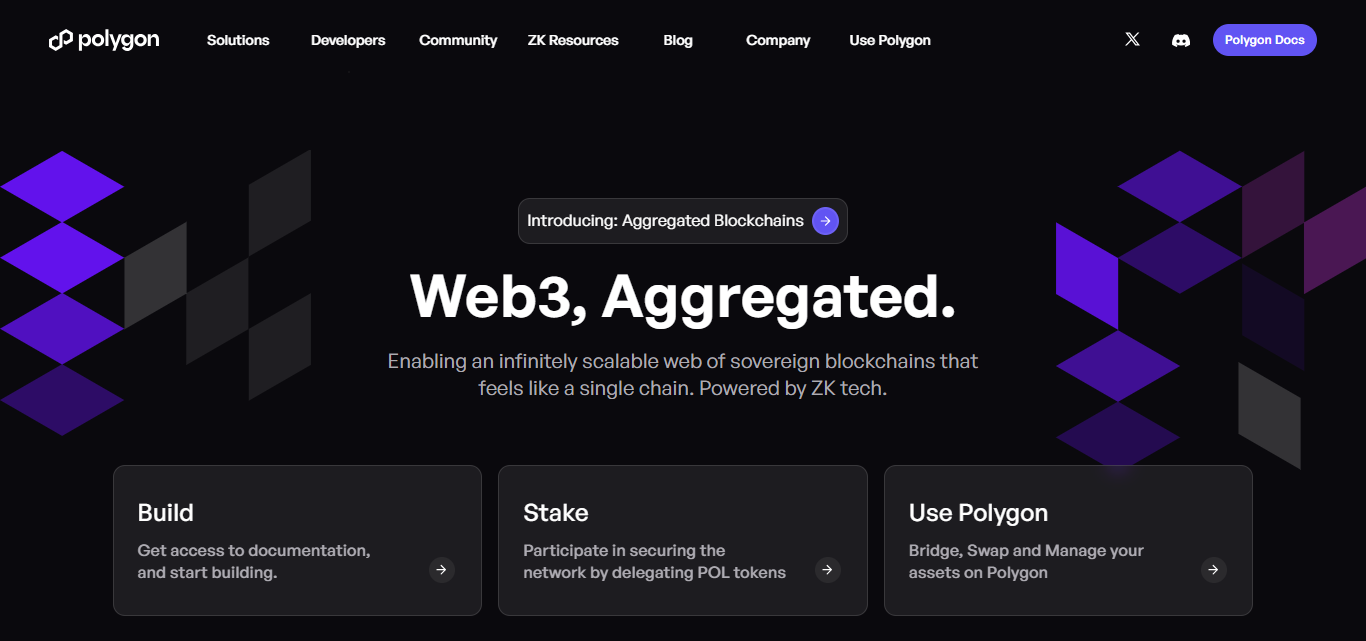
Task: Open the ZK Resources menu
Action: tap(573, 40)
